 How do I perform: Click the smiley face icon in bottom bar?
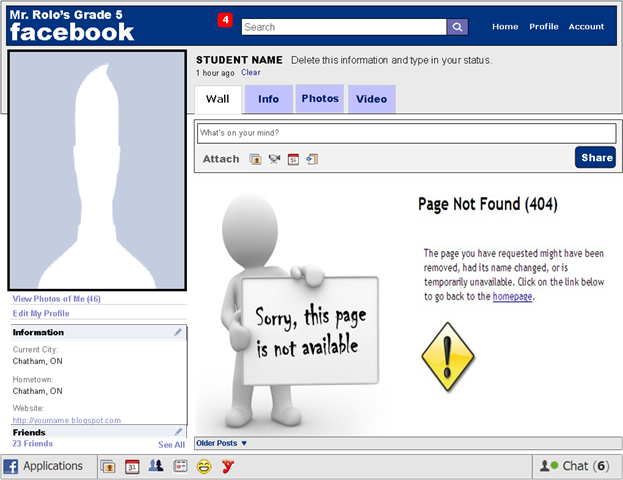coord(204,466)
